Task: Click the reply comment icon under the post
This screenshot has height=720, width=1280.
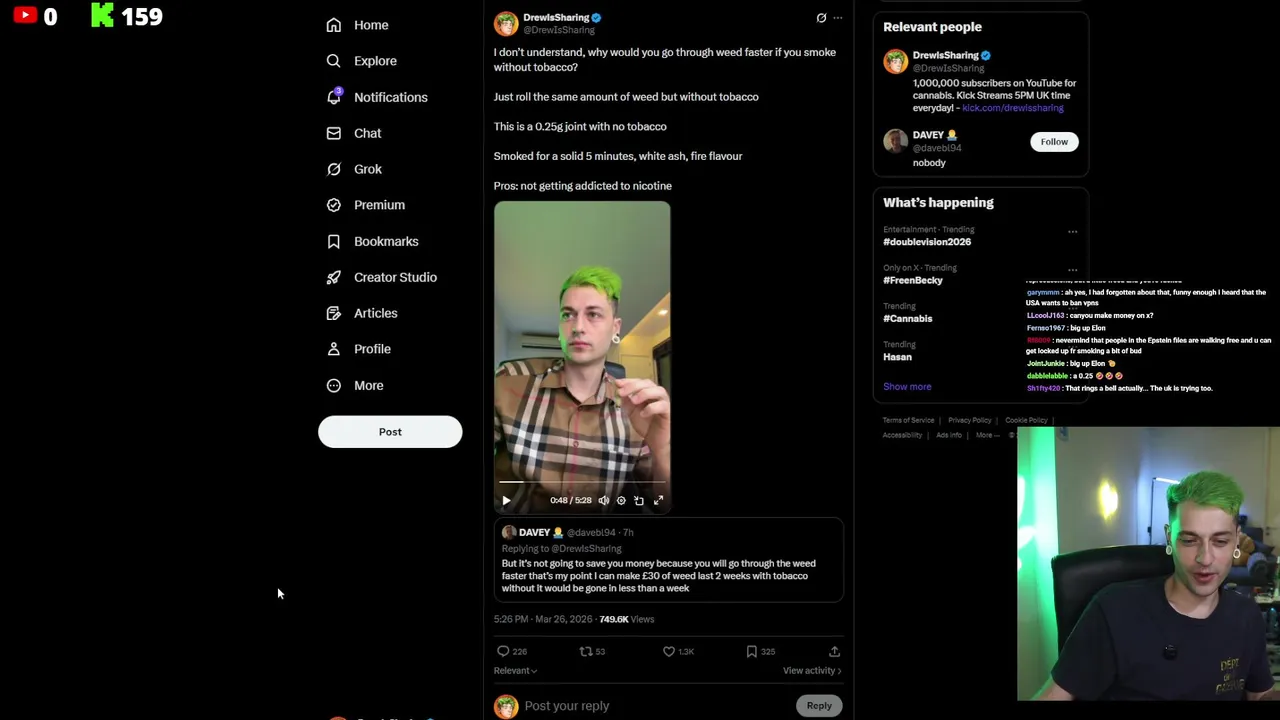Action: [x=503, y=651]
